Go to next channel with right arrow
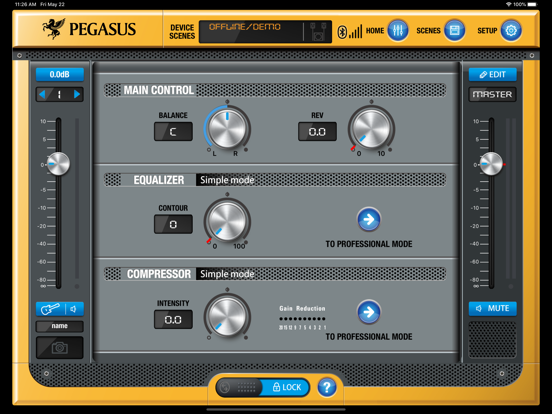This screenshot has height=414, width=552. coord(77,94)
